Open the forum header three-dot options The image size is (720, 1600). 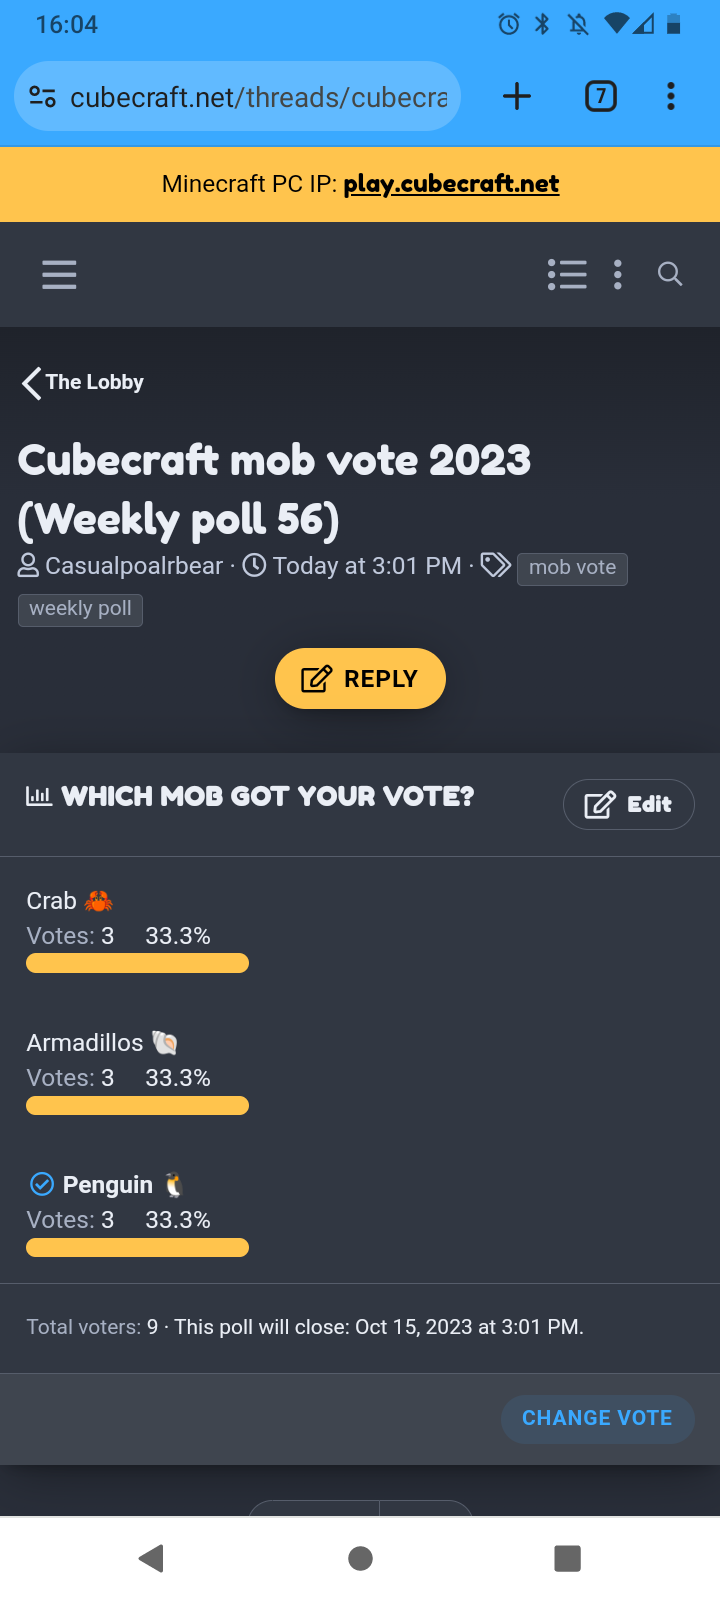(x=618, y=274)
